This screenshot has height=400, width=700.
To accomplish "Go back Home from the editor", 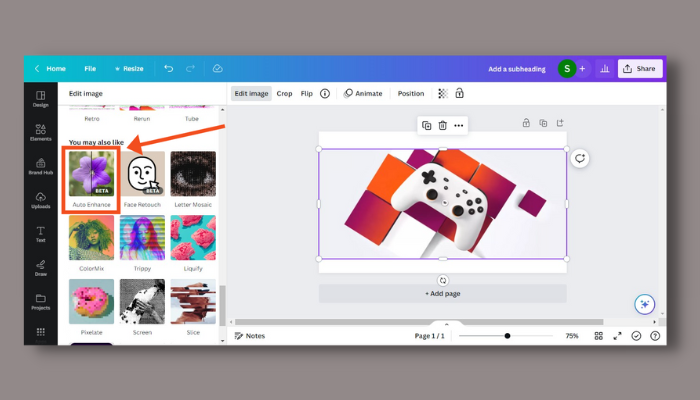I will tap(50, 68).
